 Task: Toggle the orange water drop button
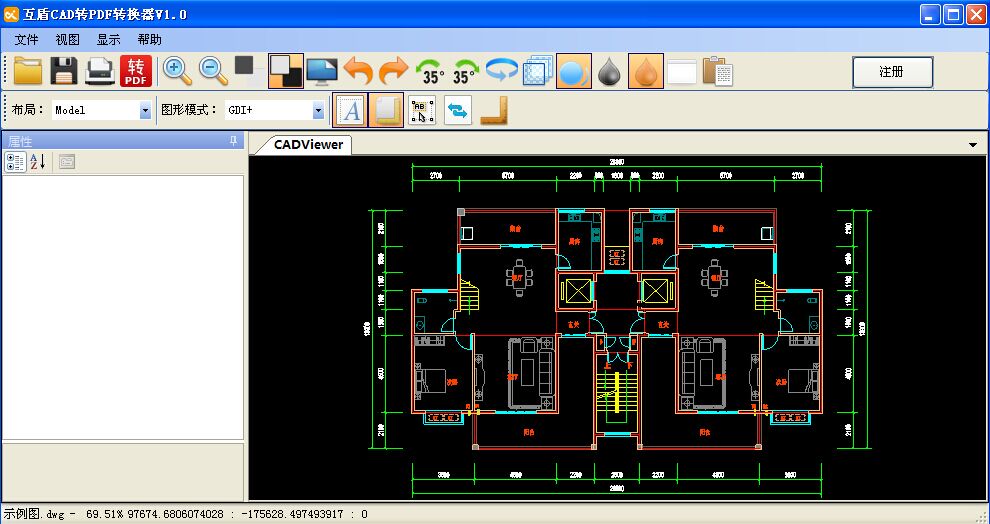(x=645, y=71)
